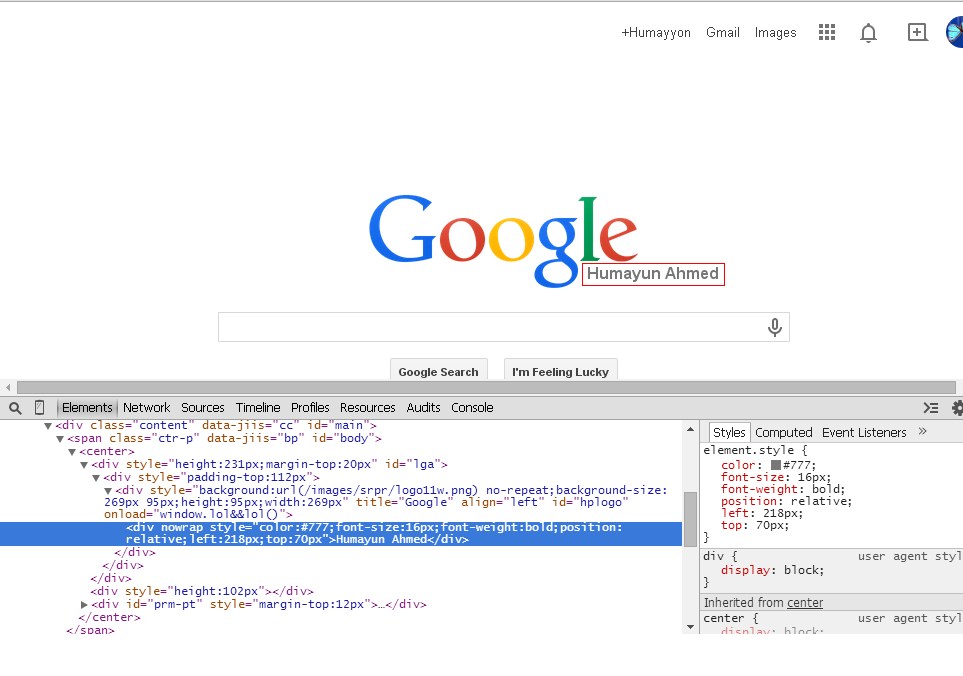
Task: Switch to the Network tab in DevTools
Action: point(146,407)
